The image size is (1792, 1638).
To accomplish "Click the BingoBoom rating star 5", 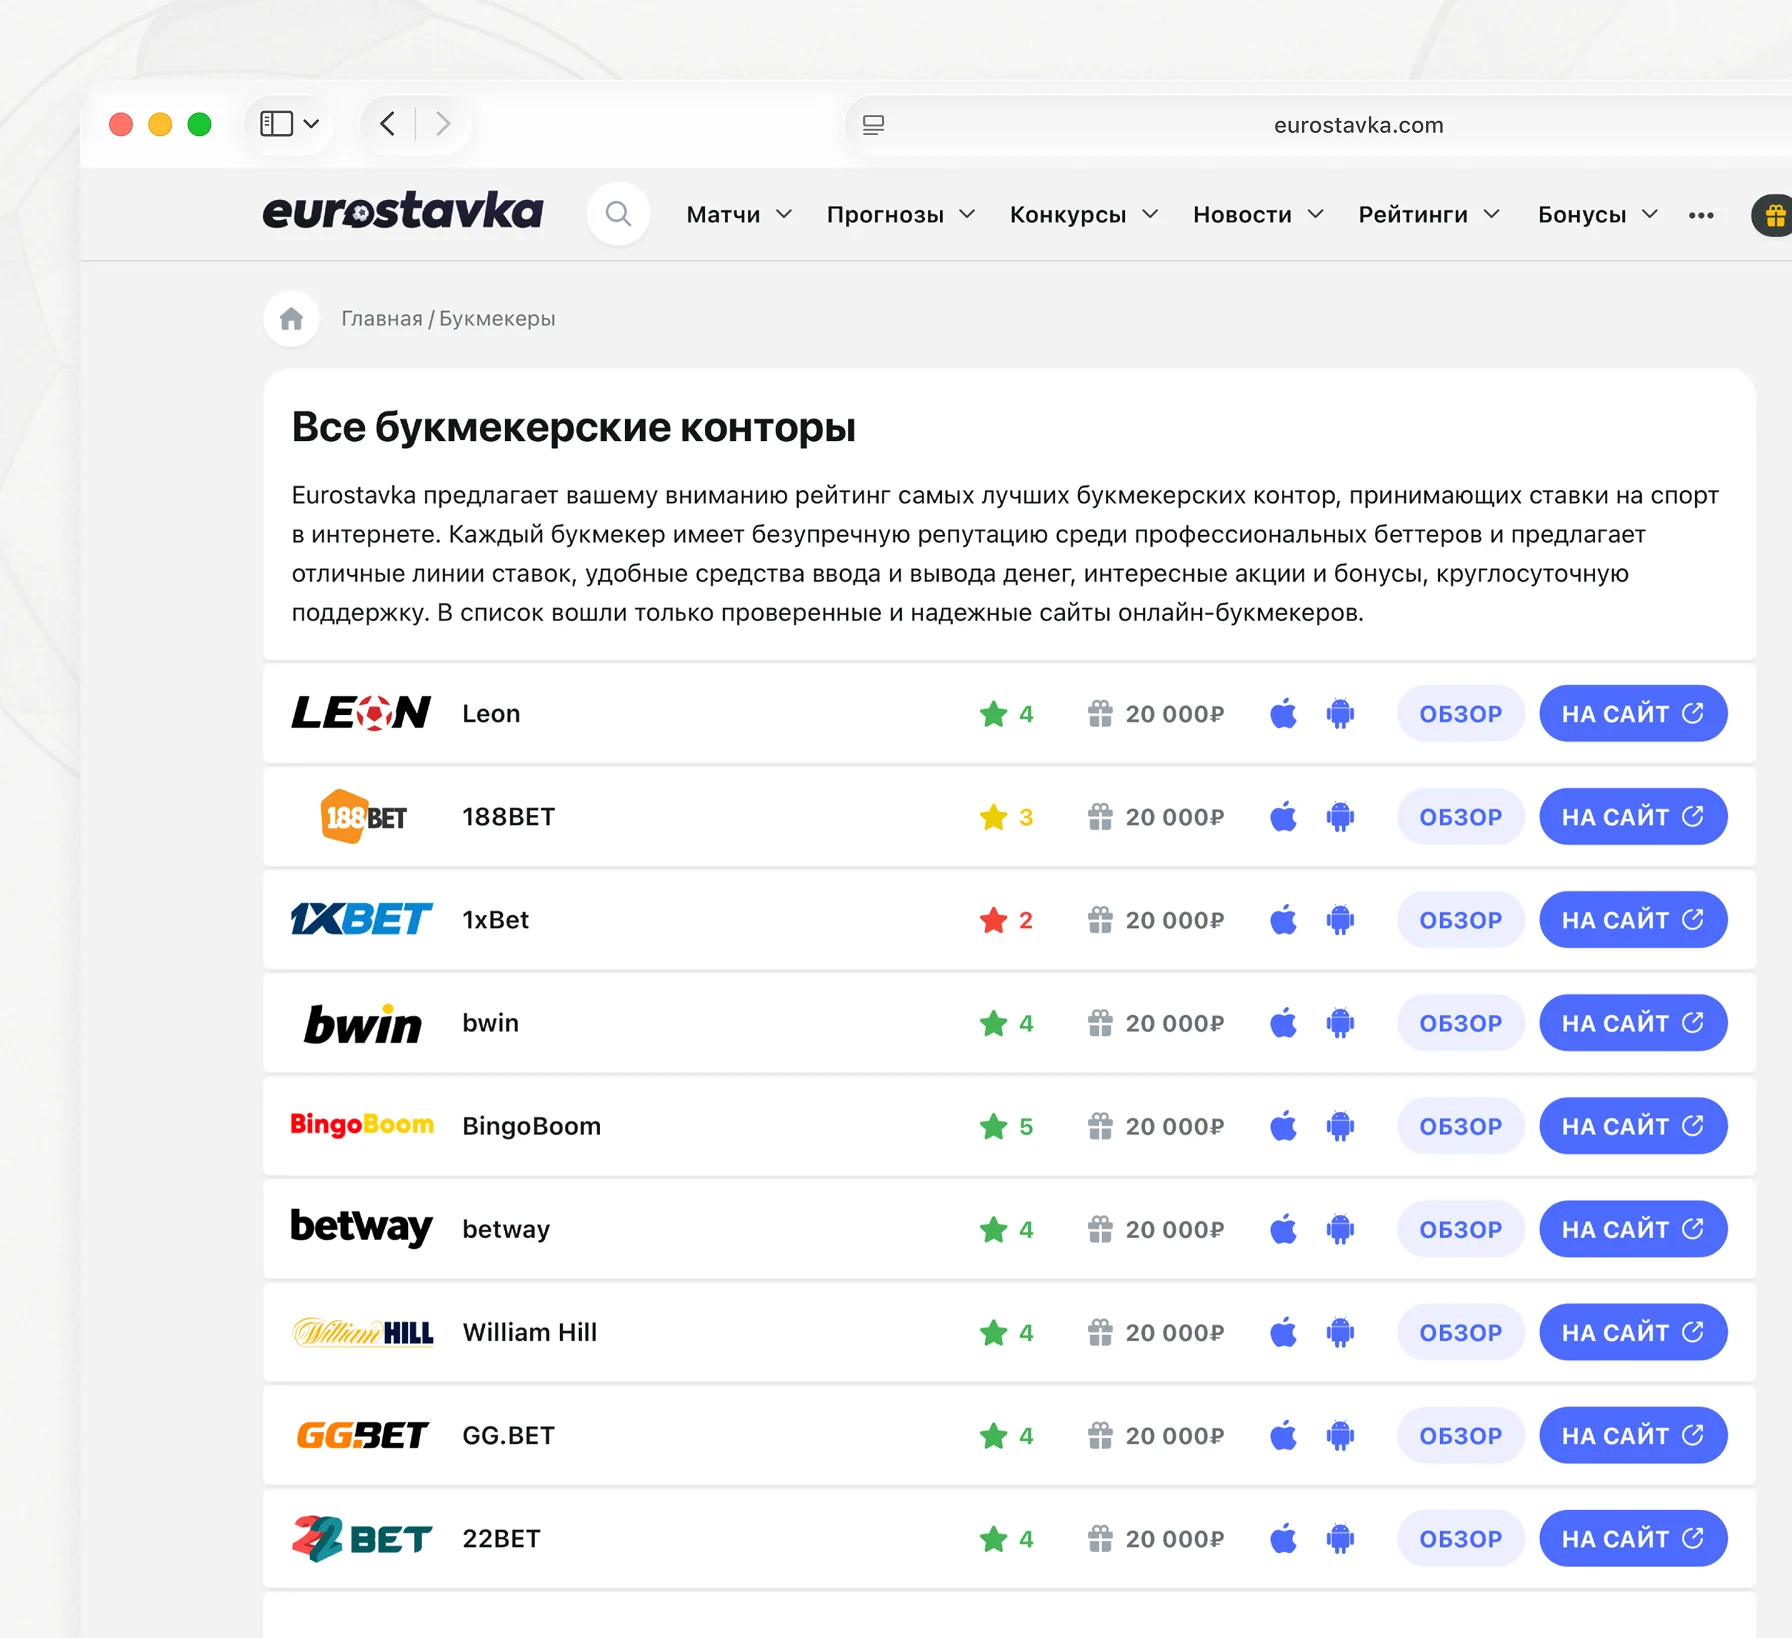I will pos(1006,1126).
